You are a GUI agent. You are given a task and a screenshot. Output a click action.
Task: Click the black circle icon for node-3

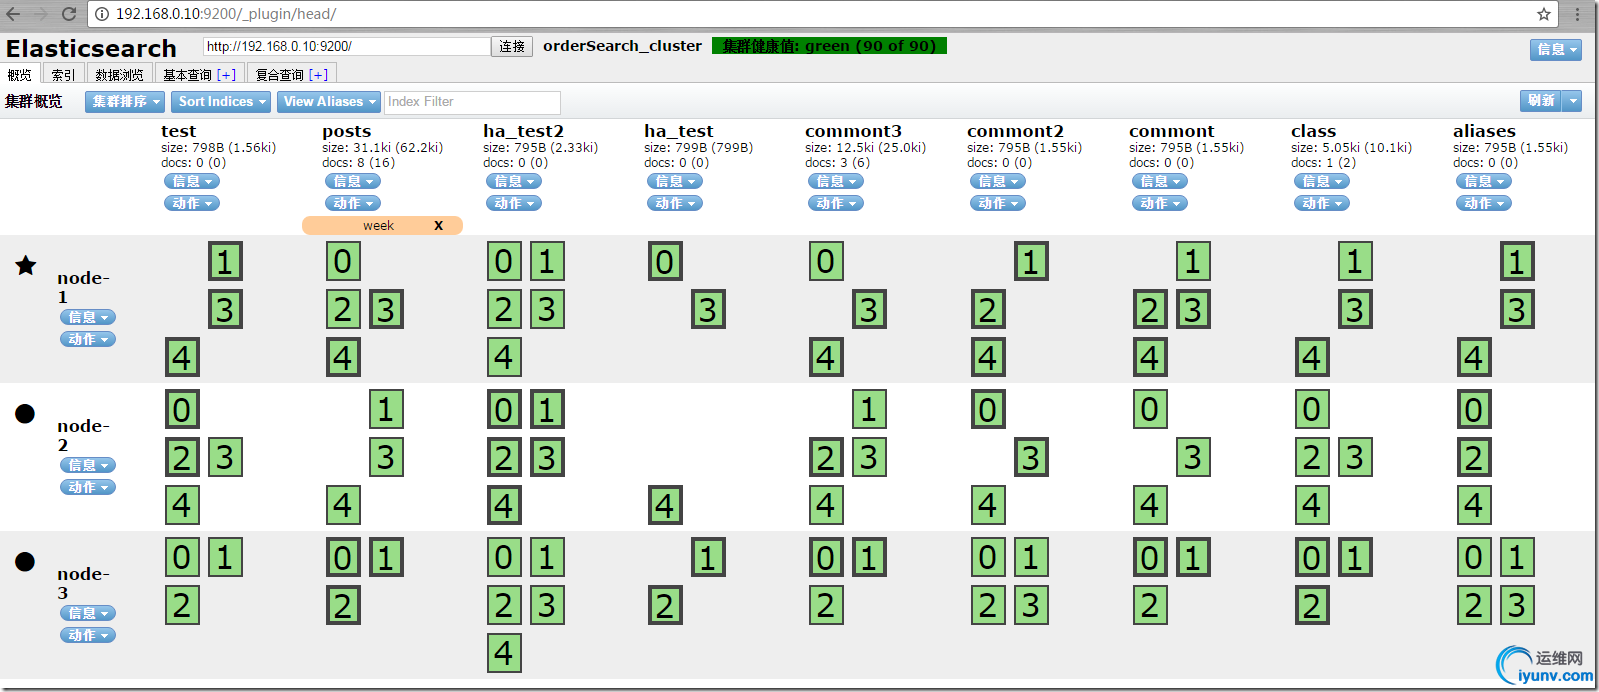pos(25,561)
